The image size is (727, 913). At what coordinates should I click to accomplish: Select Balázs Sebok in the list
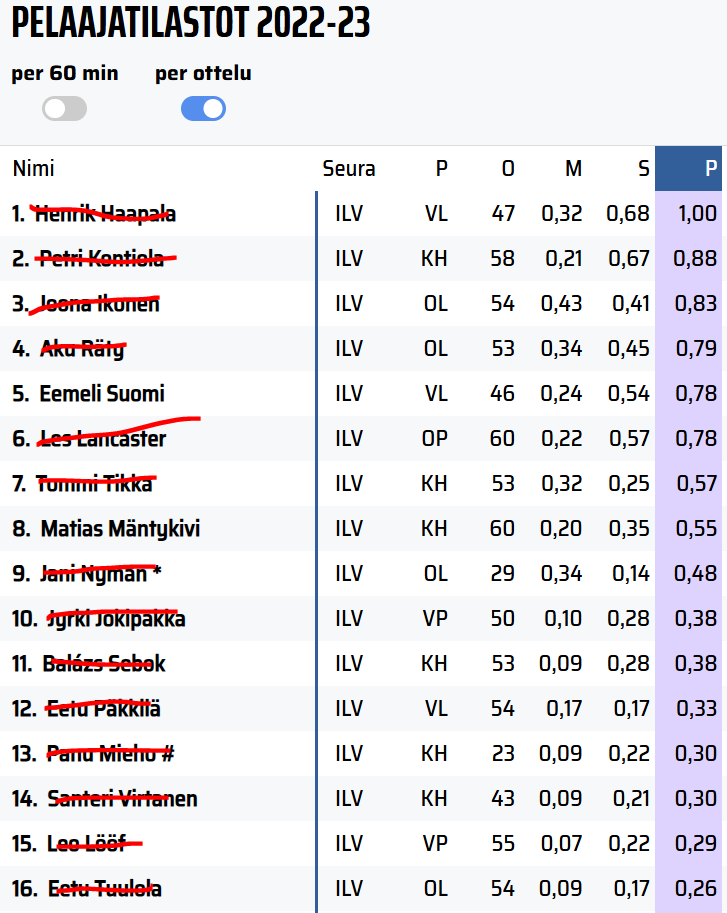pyautogui.click(x=105, y=664)
